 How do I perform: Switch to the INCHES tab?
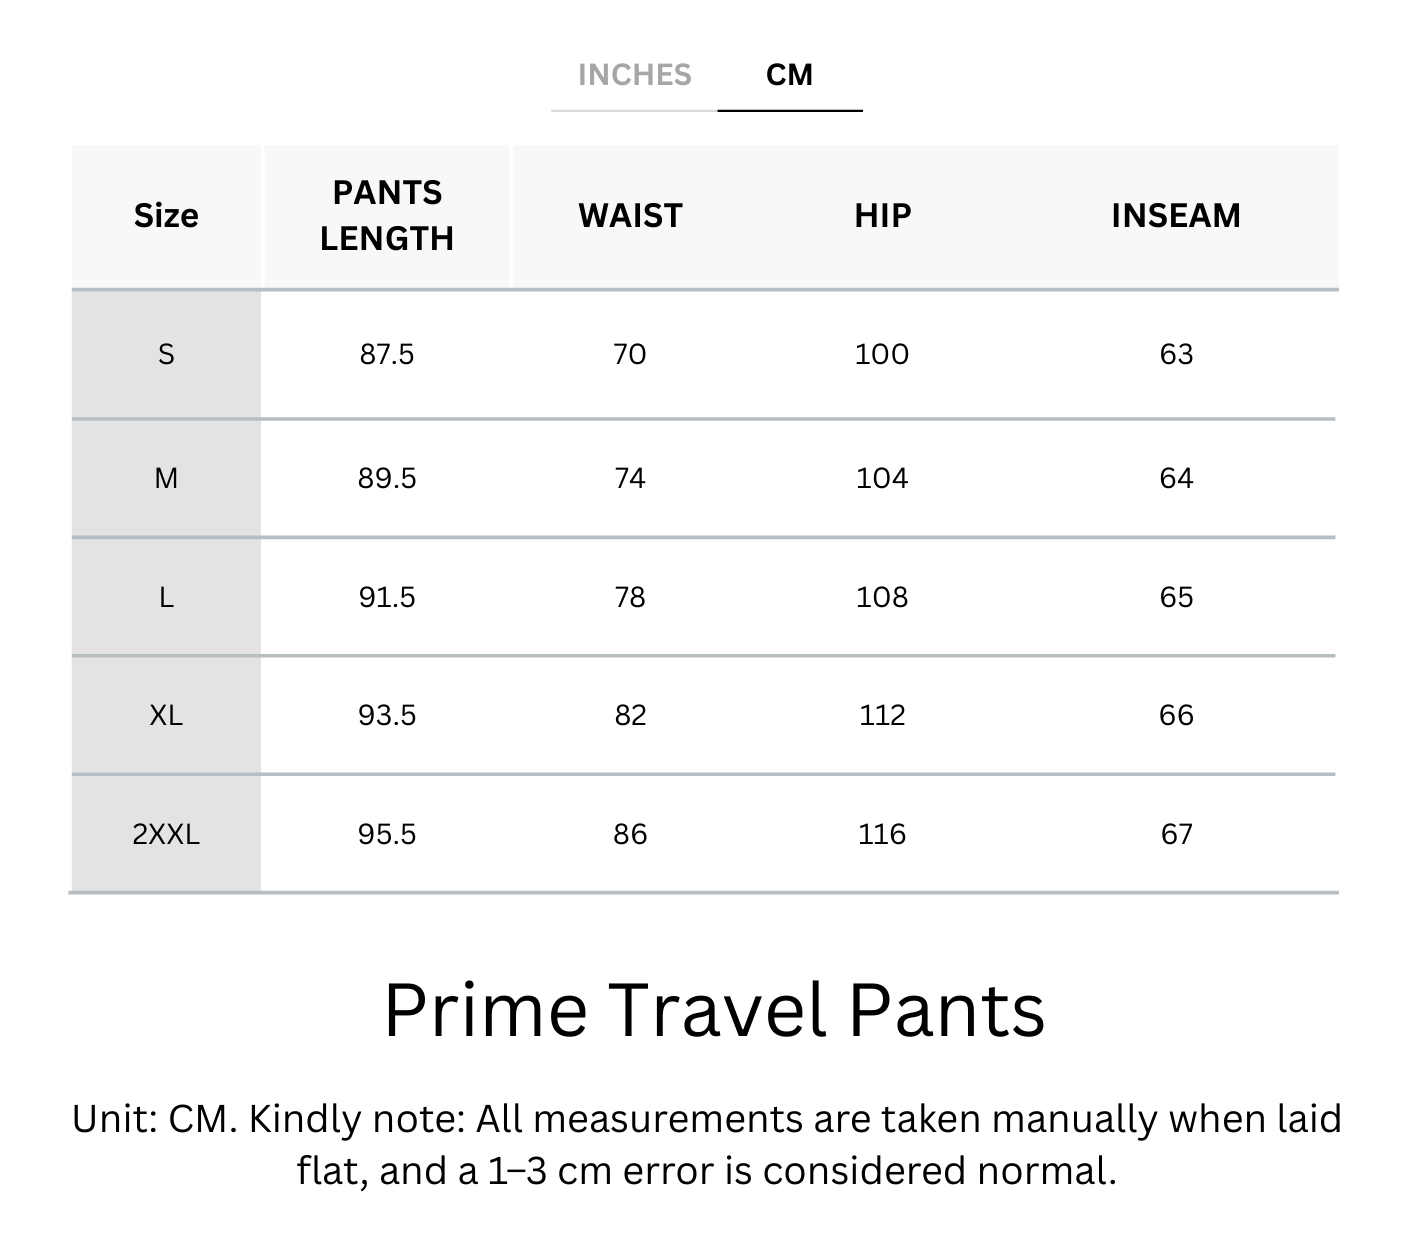[x=634, y=75]
